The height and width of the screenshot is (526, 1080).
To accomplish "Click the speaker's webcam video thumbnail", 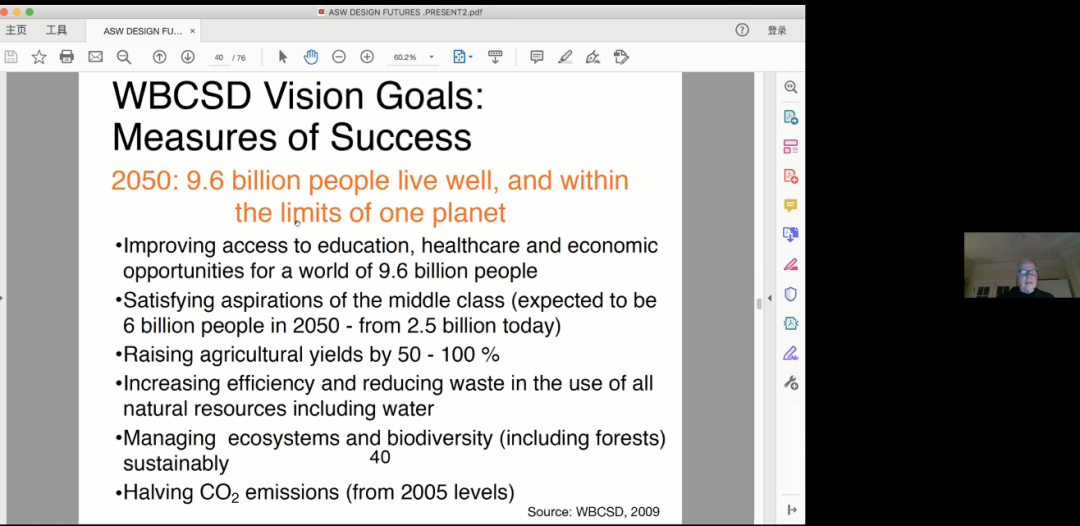I will tap(1022, 265).
